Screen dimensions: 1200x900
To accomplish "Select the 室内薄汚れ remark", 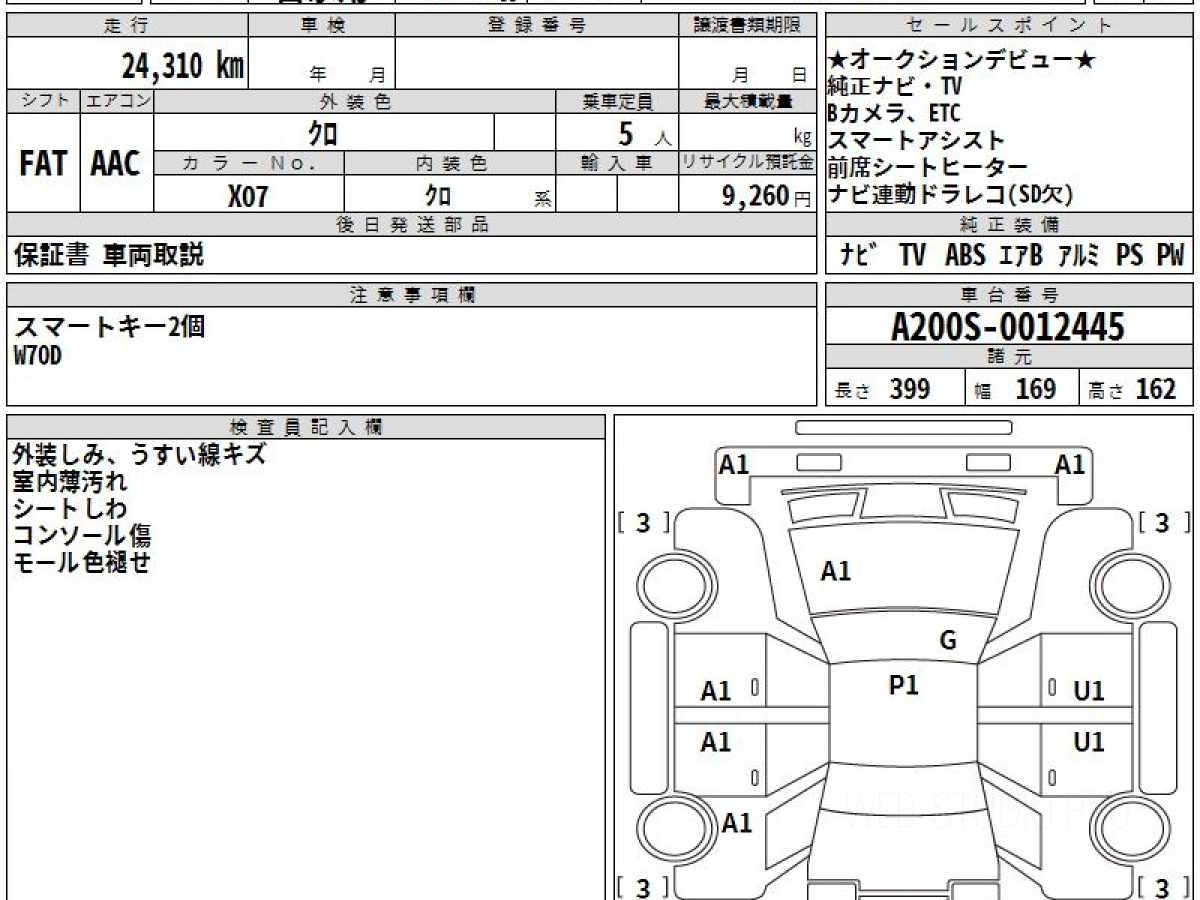I will click(x=70, y=481).
